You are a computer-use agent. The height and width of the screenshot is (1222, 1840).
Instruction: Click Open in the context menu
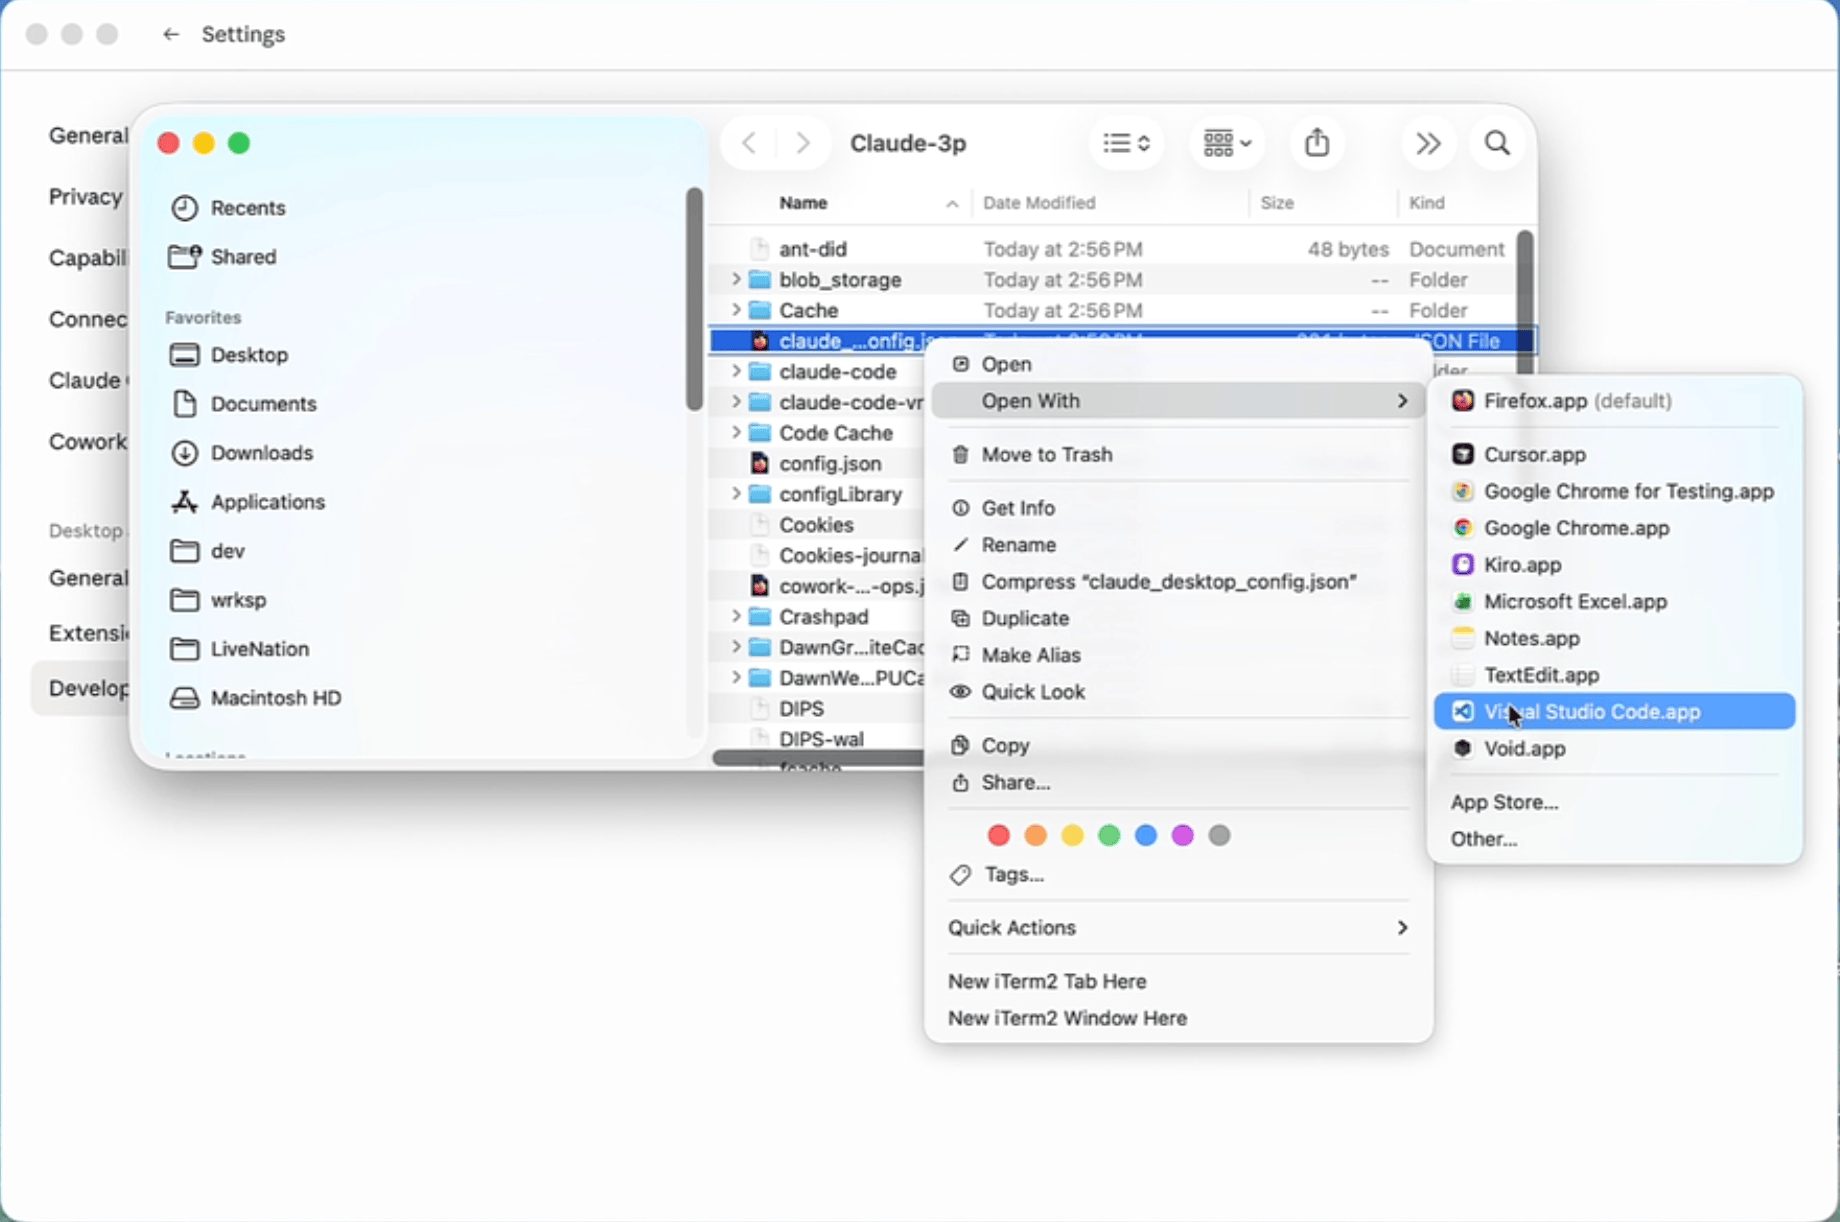1178,364
